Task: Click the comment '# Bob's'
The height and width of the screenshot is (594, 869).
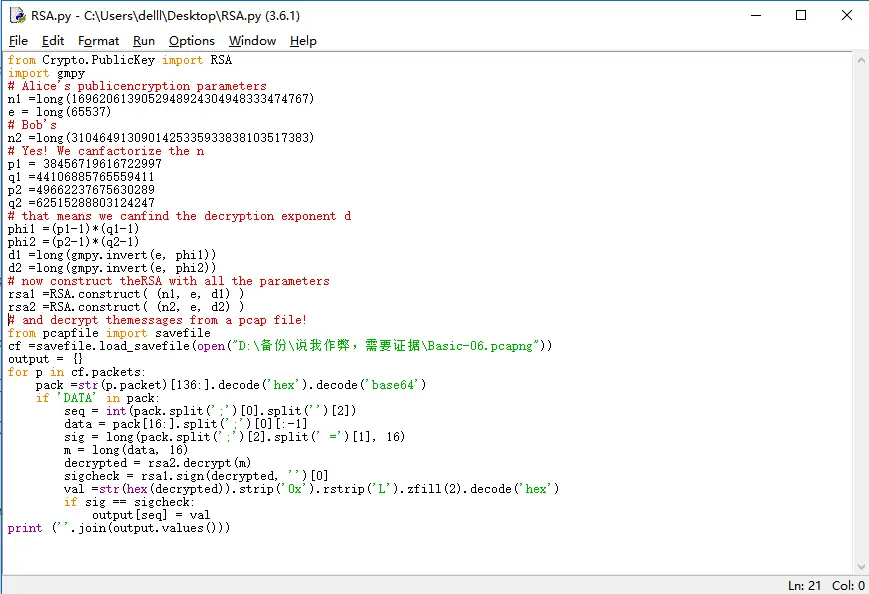Action: click(x=32, y=125)
